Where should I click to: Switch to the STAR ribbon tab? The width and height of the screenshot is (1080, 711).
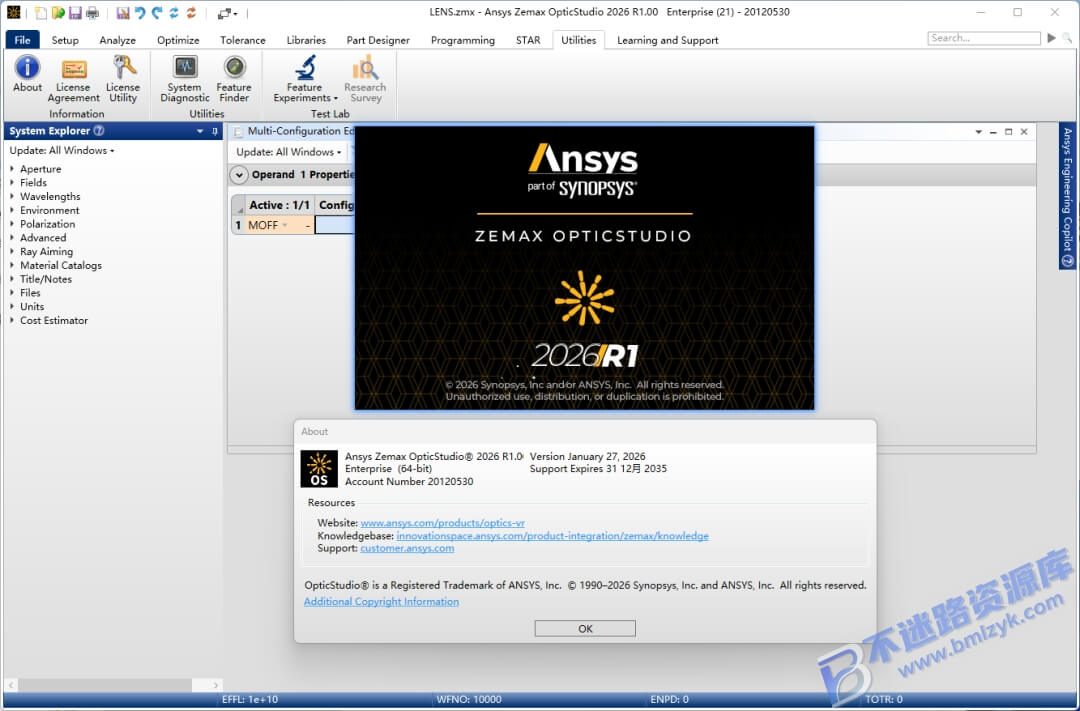(x=528, y=40)
